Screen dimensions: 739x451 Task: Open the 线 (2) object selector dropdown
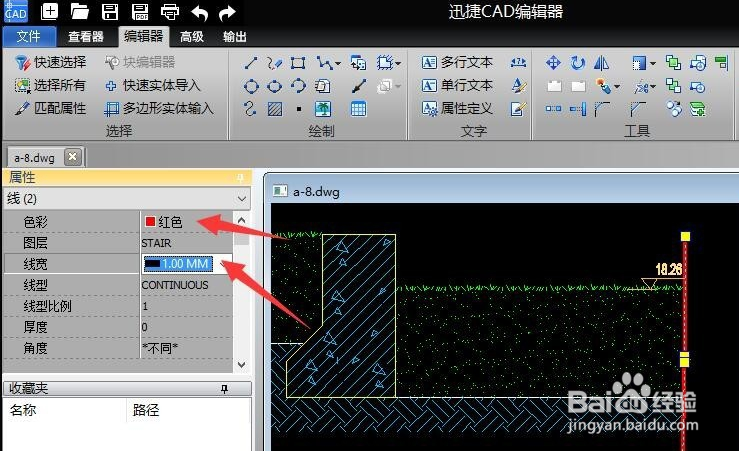(242, 199)
